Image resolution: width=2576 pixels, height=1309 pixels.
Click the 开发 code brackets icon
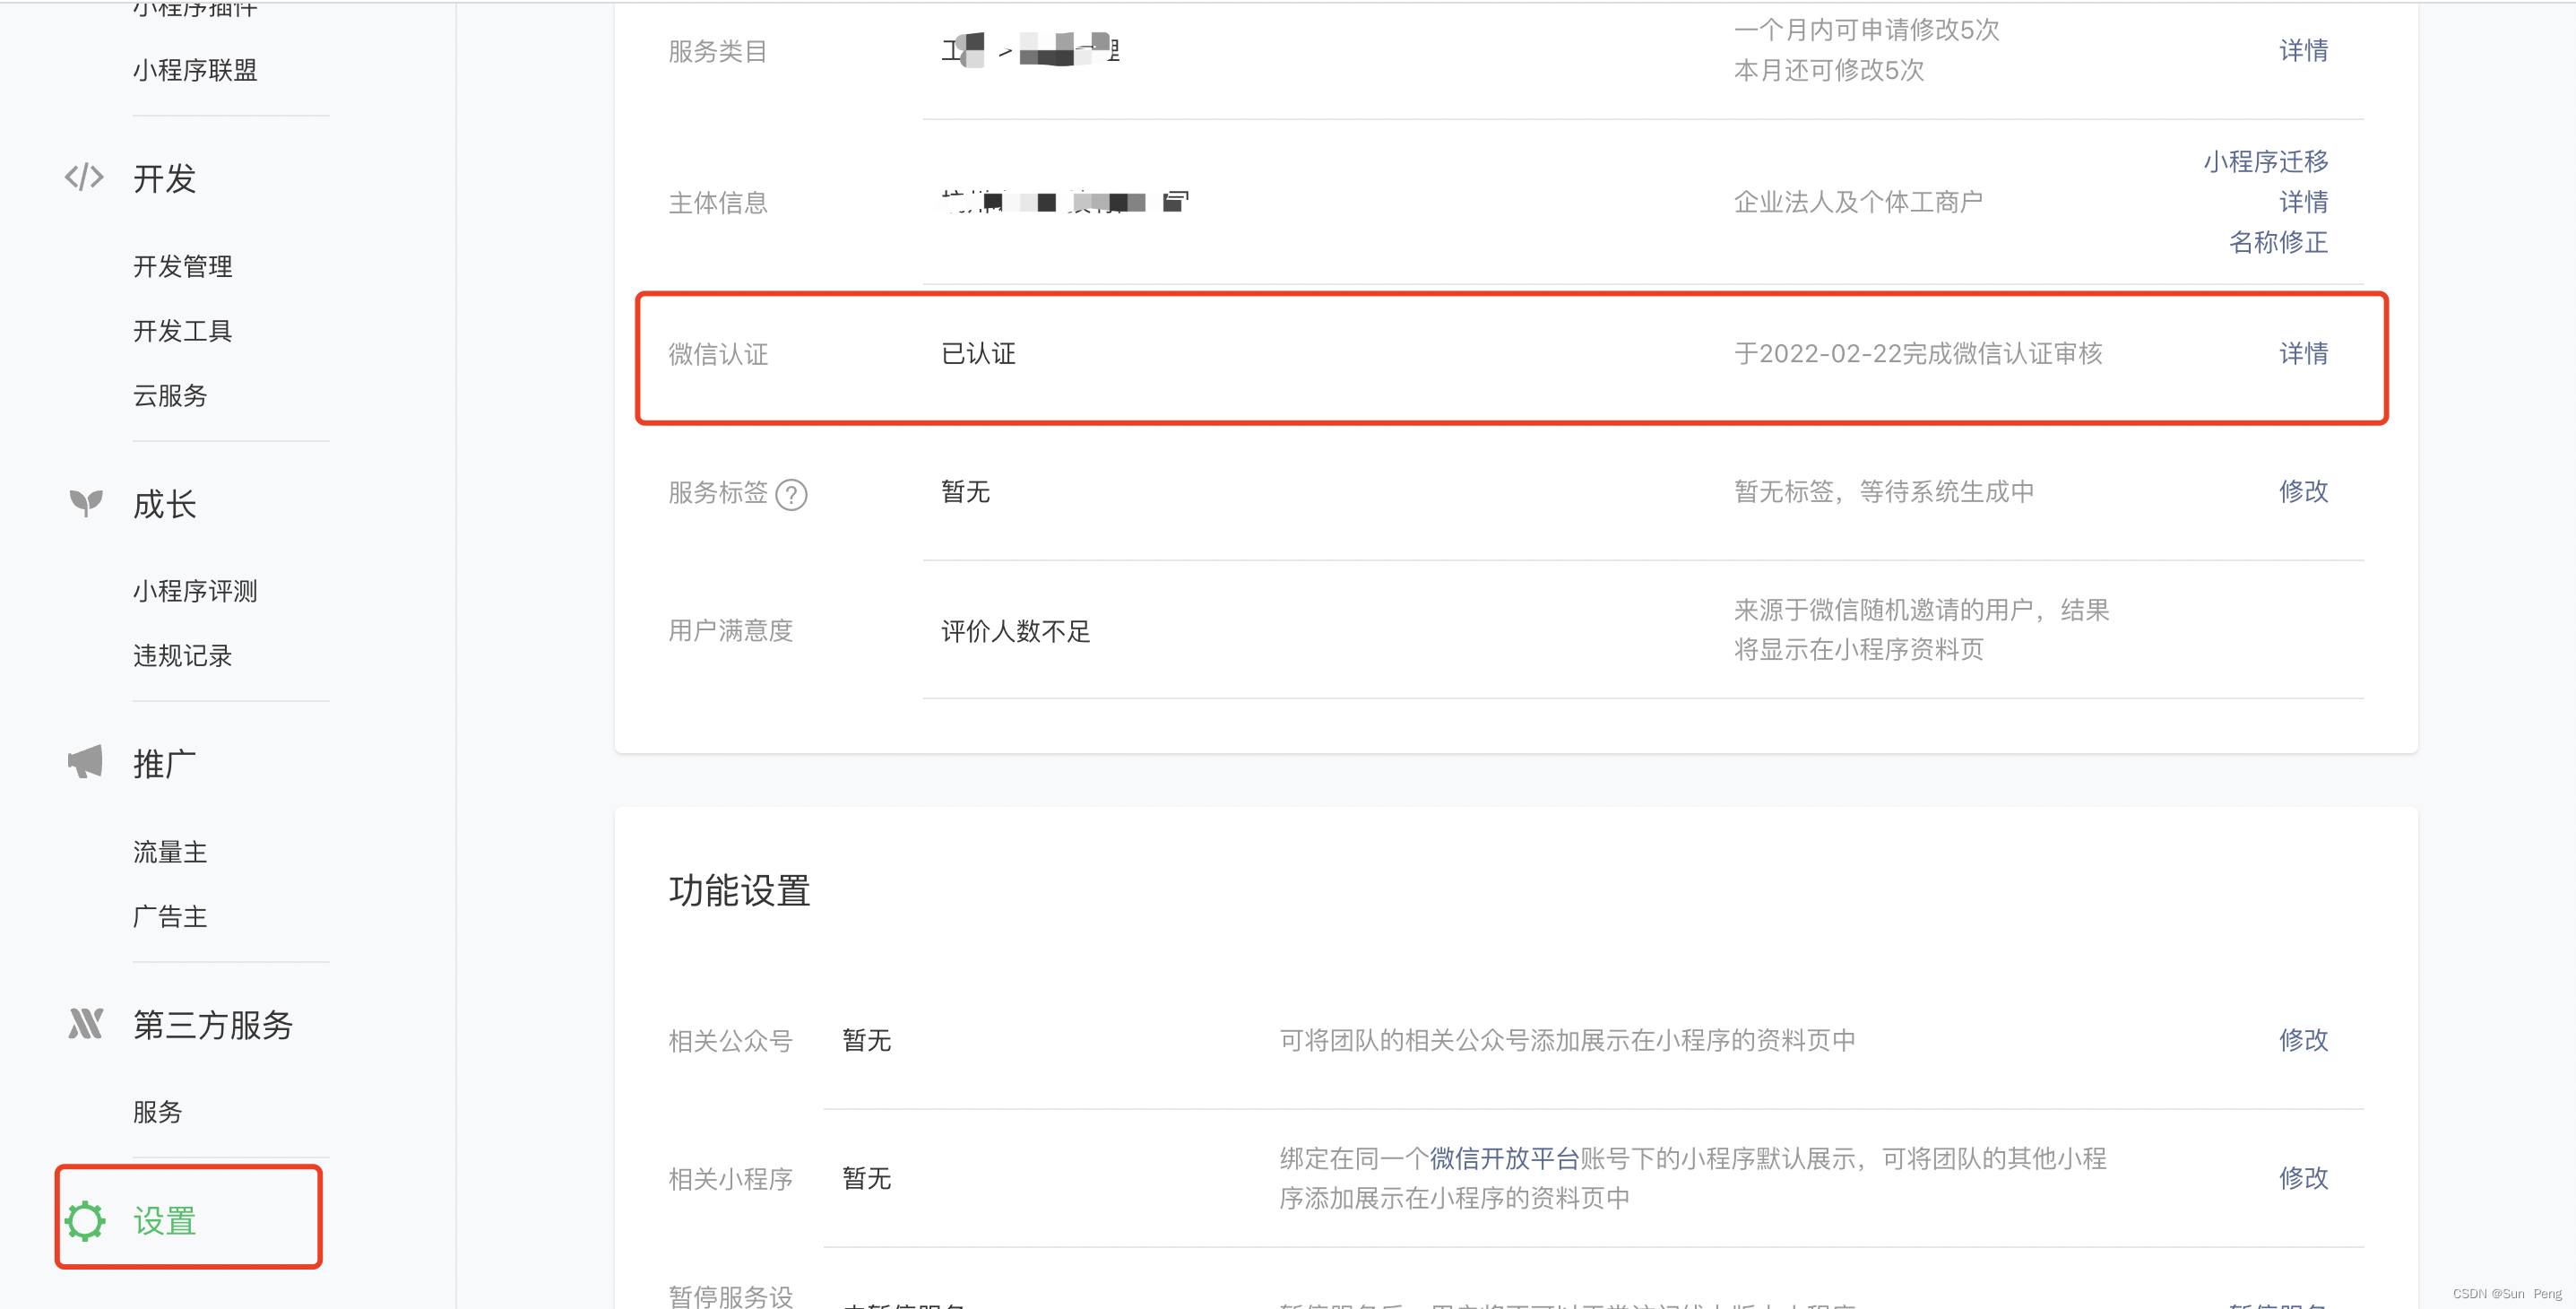[84, 177]
